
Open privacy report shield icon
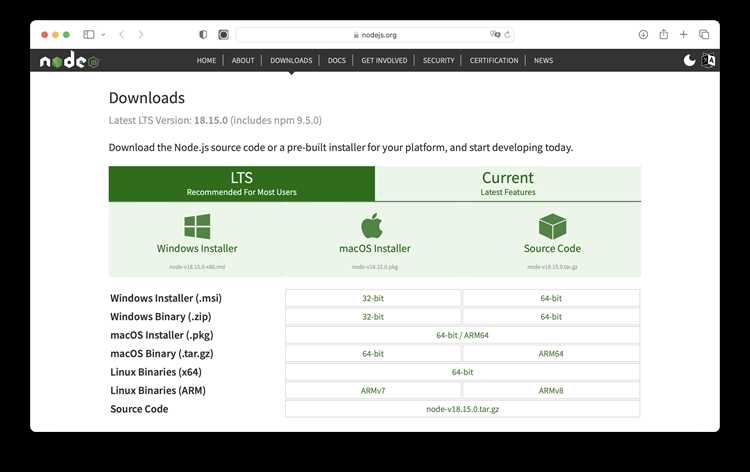(x=203, y=34)
